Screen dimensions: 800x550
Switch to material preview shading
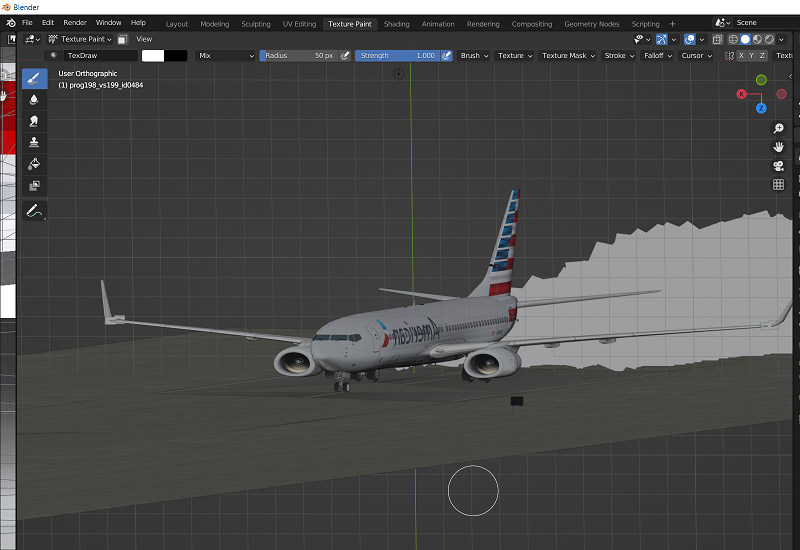click(757, 39)
